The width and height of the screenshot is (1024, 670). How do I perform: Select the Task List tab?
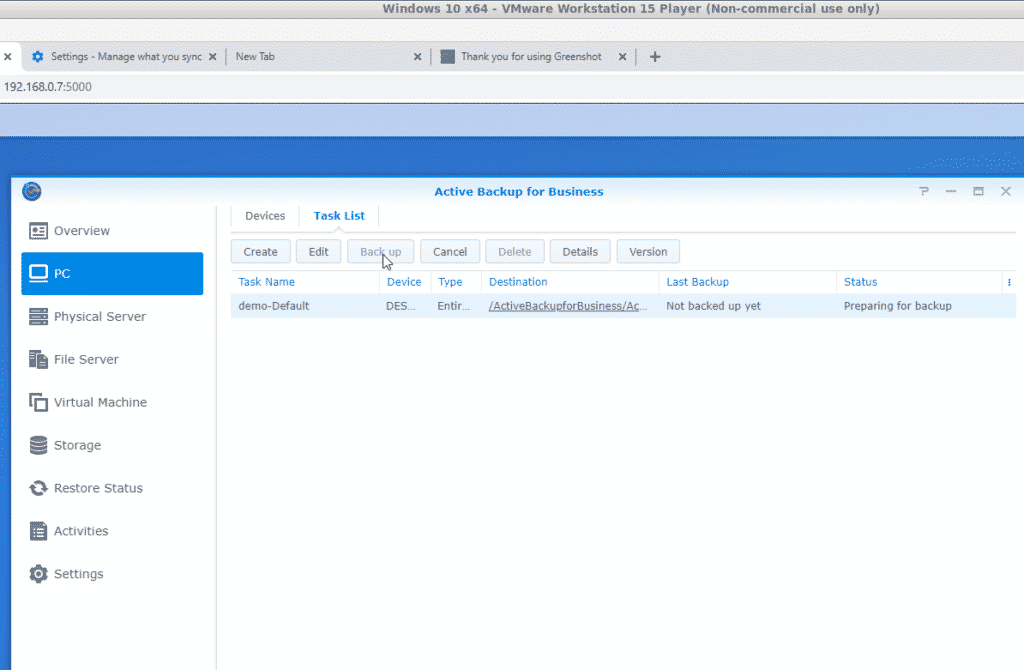point(339,216)
